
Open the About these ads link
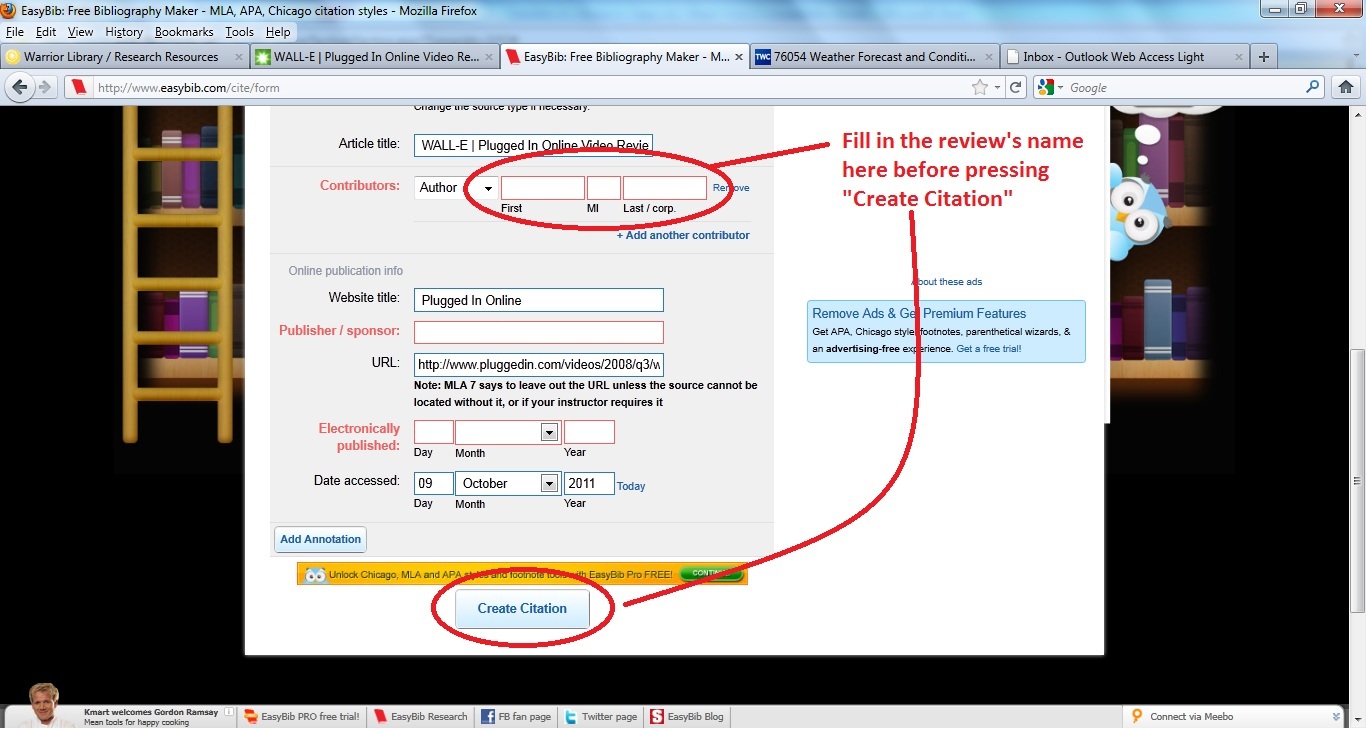(947, 282)
